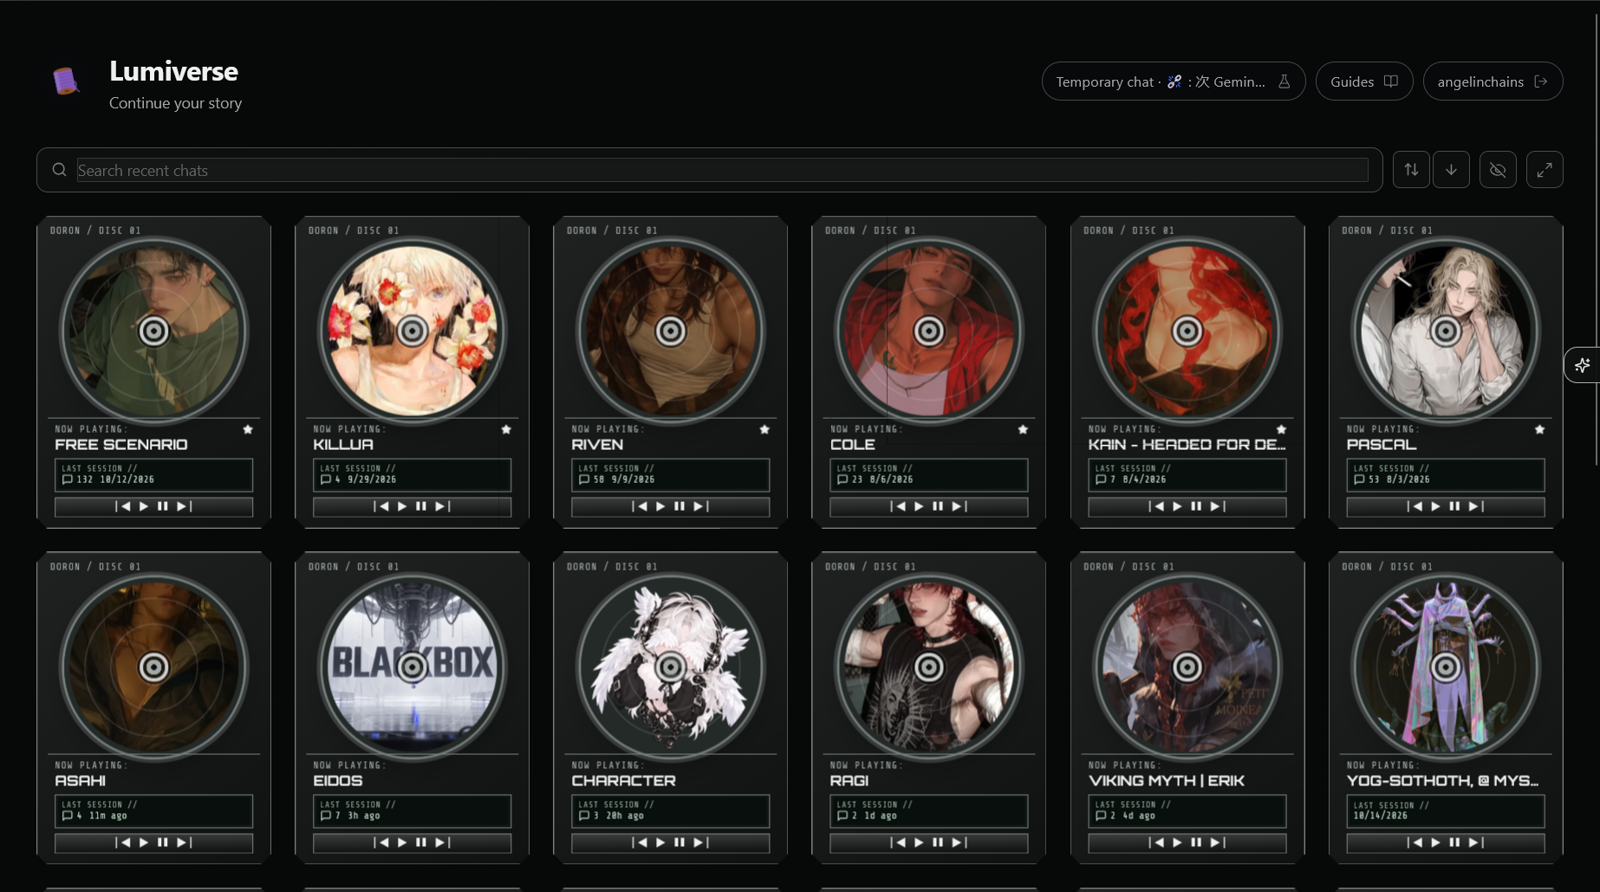The height and width of the screenshot is (892, 1600).
Task: Click the sort order toggle icon
Action: pos(1411,170)
